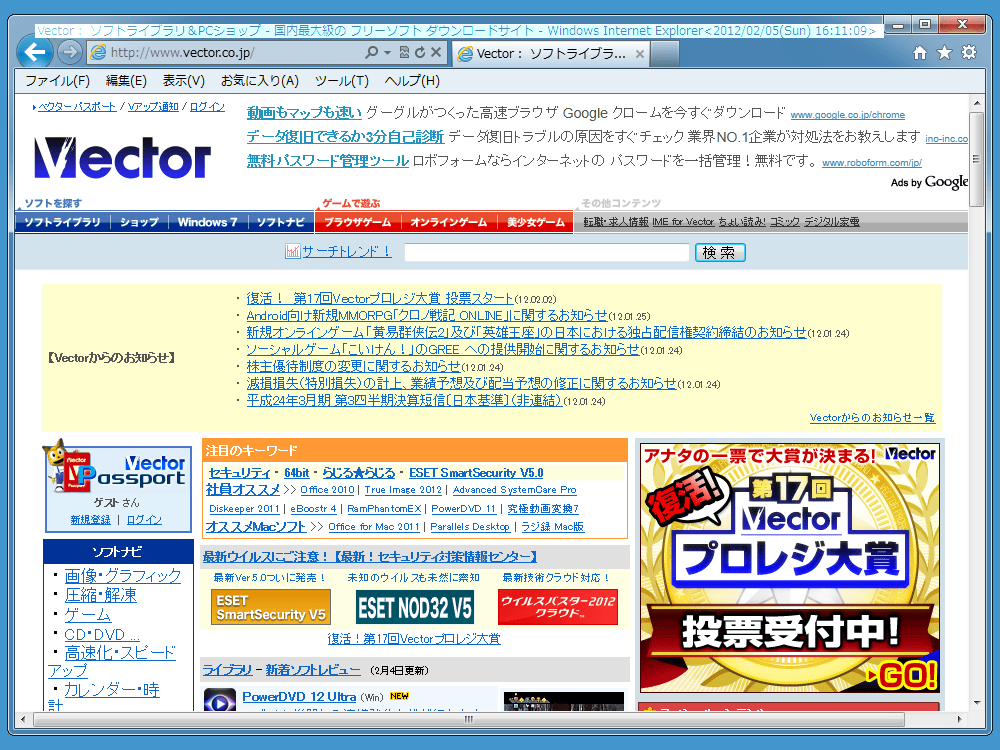This screenshot has height=750, width=1000.
Task: Click the プロレジ大賞 投票受付中 banner
Action: (x=790, y=568)
